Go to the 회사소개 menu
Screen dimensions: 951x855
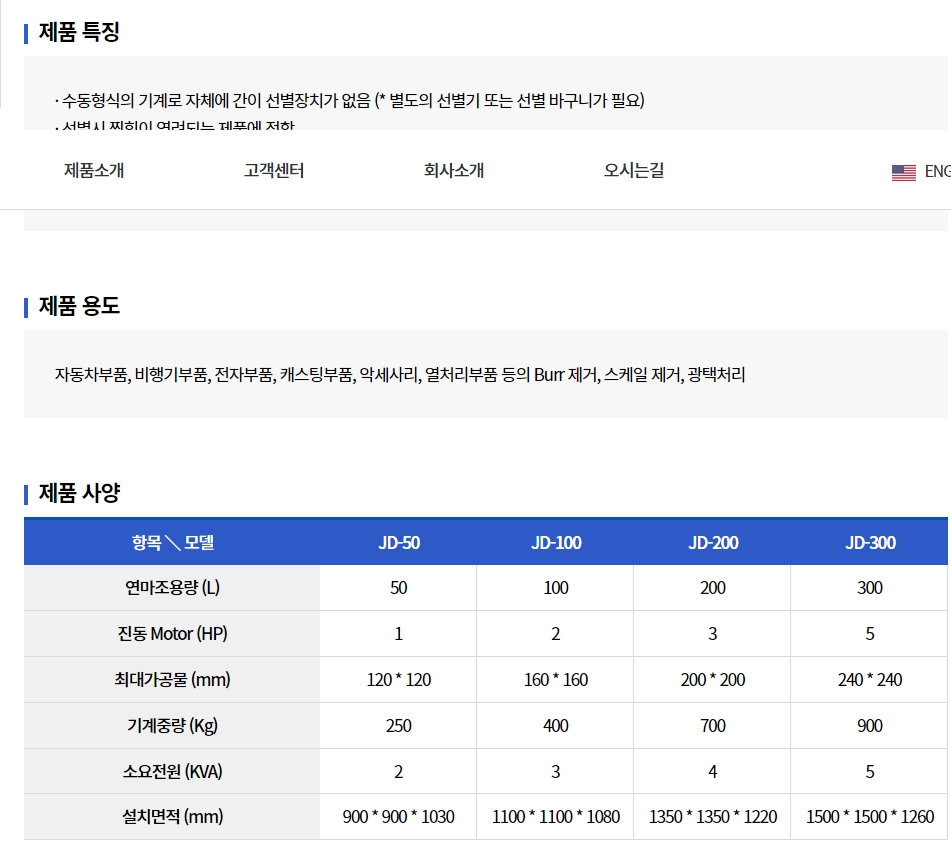click(454, 170)
